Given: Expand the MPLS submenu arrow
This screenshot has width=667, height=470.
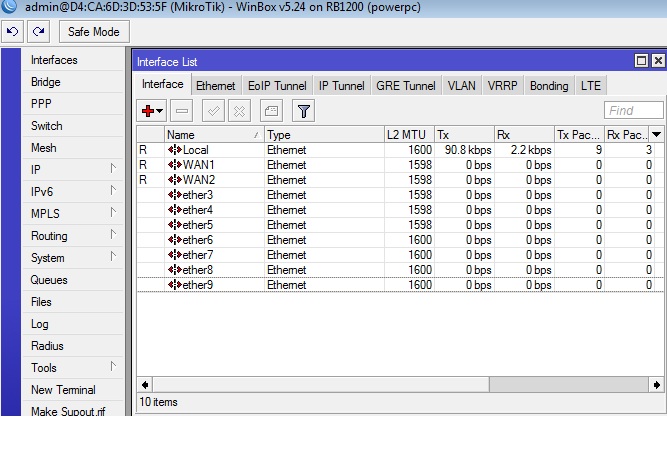Looking at the screenshot, I should [113, 212].
